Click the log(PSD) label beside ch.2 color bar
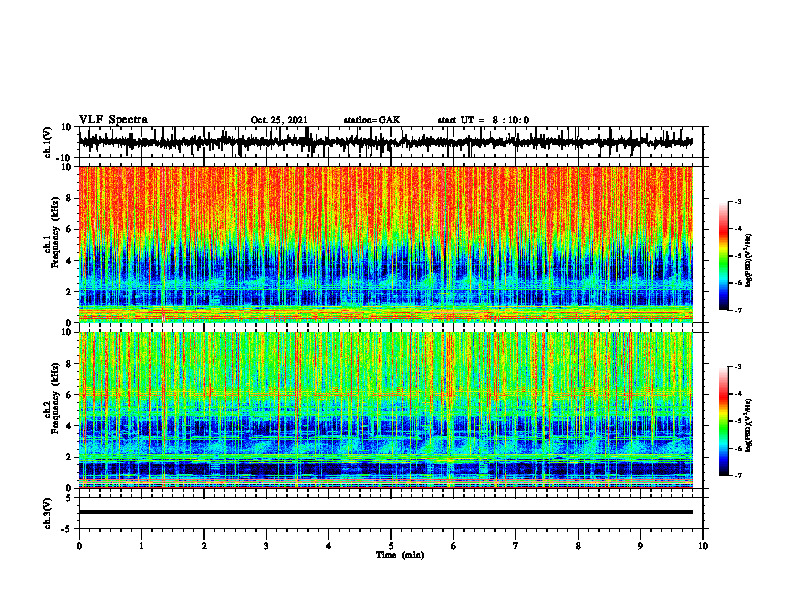 pyautogui.click(x=749, y=424)
